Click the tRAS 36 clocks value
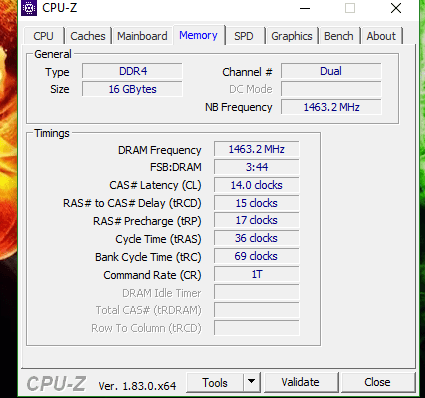The image size is (425, 398). point(256,238)
